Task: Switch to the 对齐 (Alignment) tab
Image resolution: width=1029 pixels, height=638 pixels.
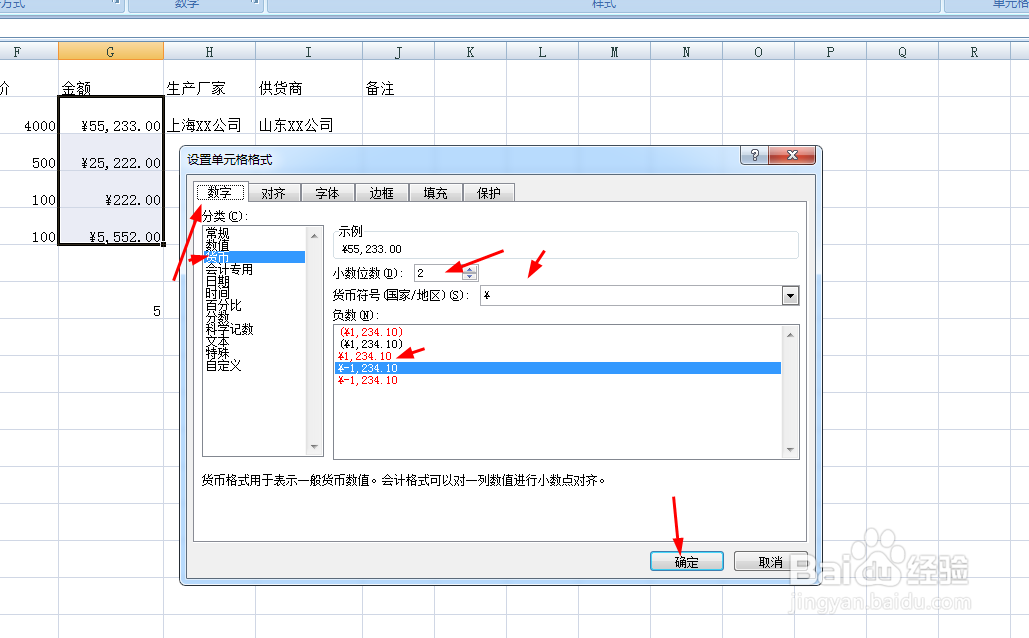Action: pos(274,193)
